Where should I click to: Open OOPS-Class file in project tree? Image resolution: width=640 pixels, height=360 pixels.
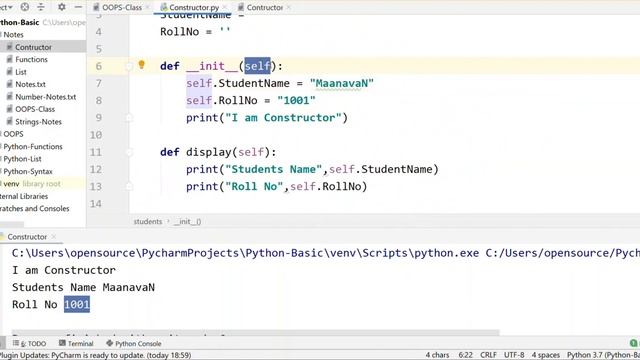(35, 109)
